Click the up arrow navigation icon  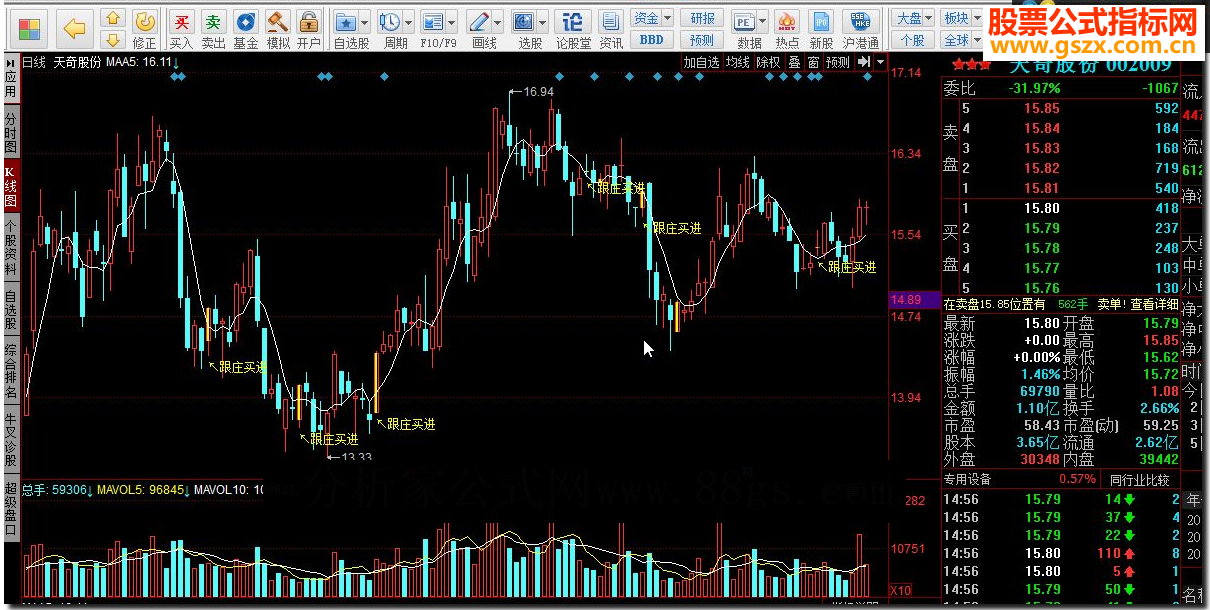113,18
